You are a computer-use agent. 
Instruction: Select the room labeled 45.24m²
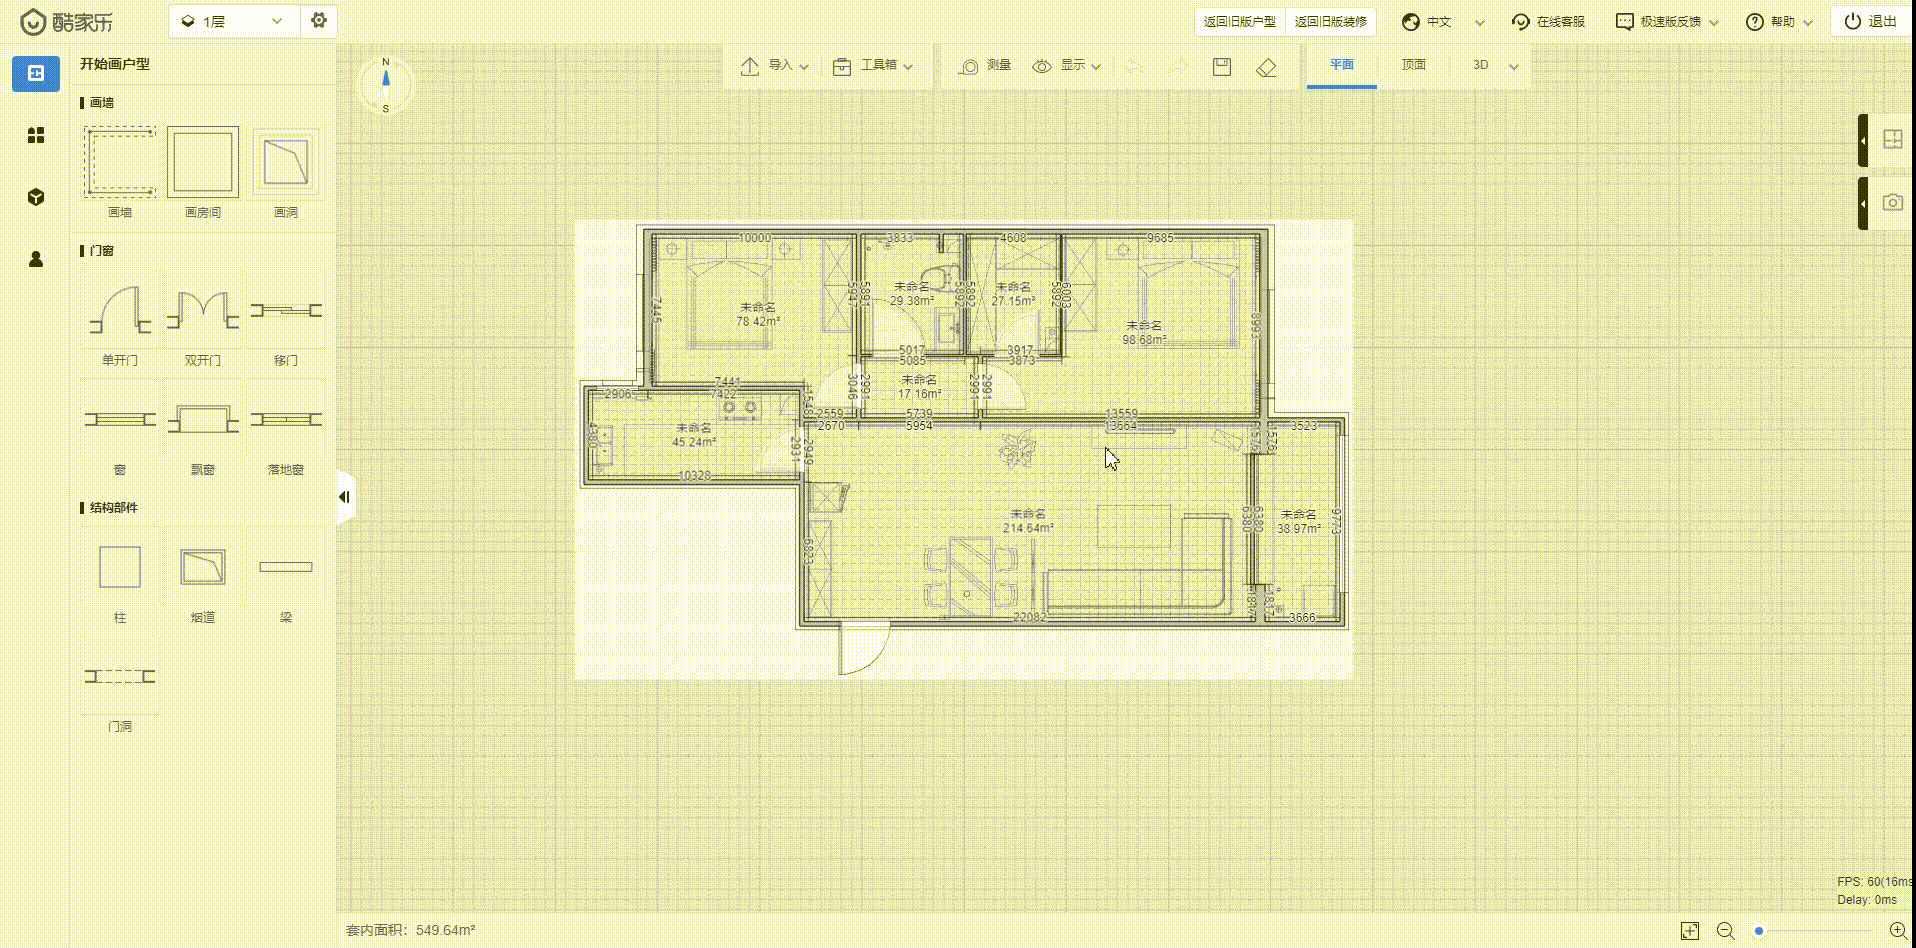694,435
